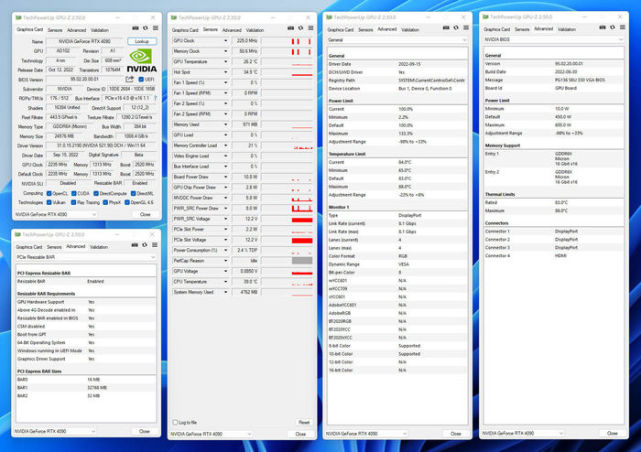Click camera icon in PCIe Resizable BAR window
This screenshot has width=641, height=452.
(x=134, y=245)
